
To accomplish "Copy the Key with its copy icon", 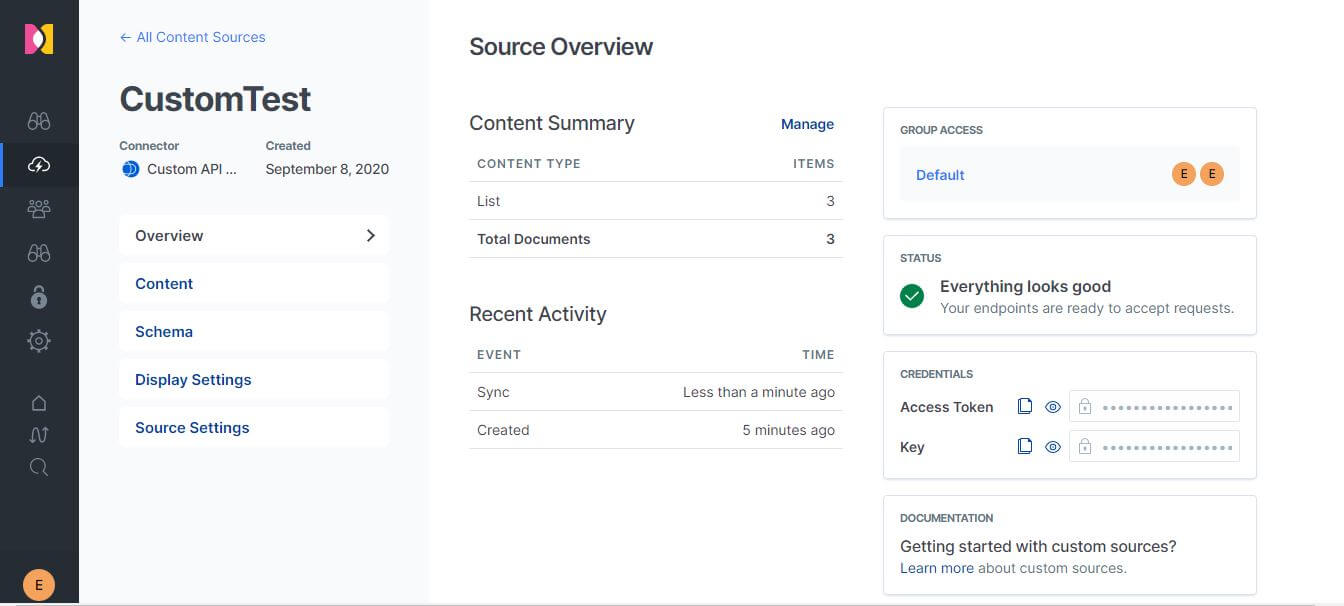I will [x=1025, y=446].
